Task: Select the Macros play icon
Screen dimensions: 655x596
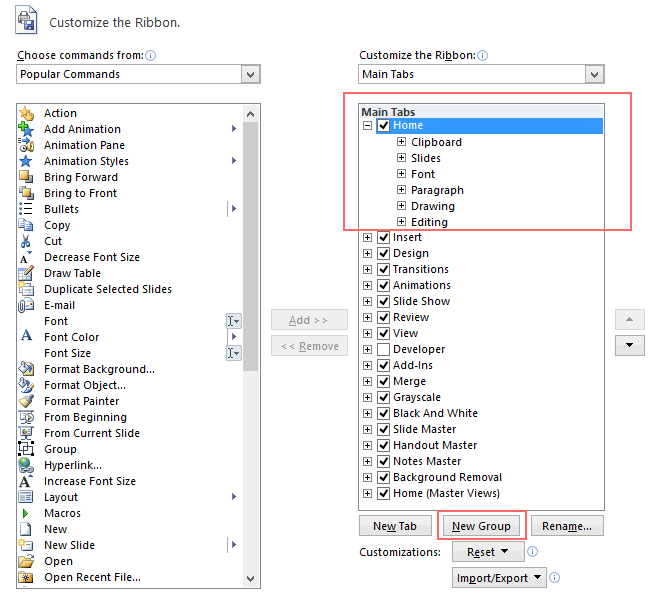Action: tap(26, 513)
